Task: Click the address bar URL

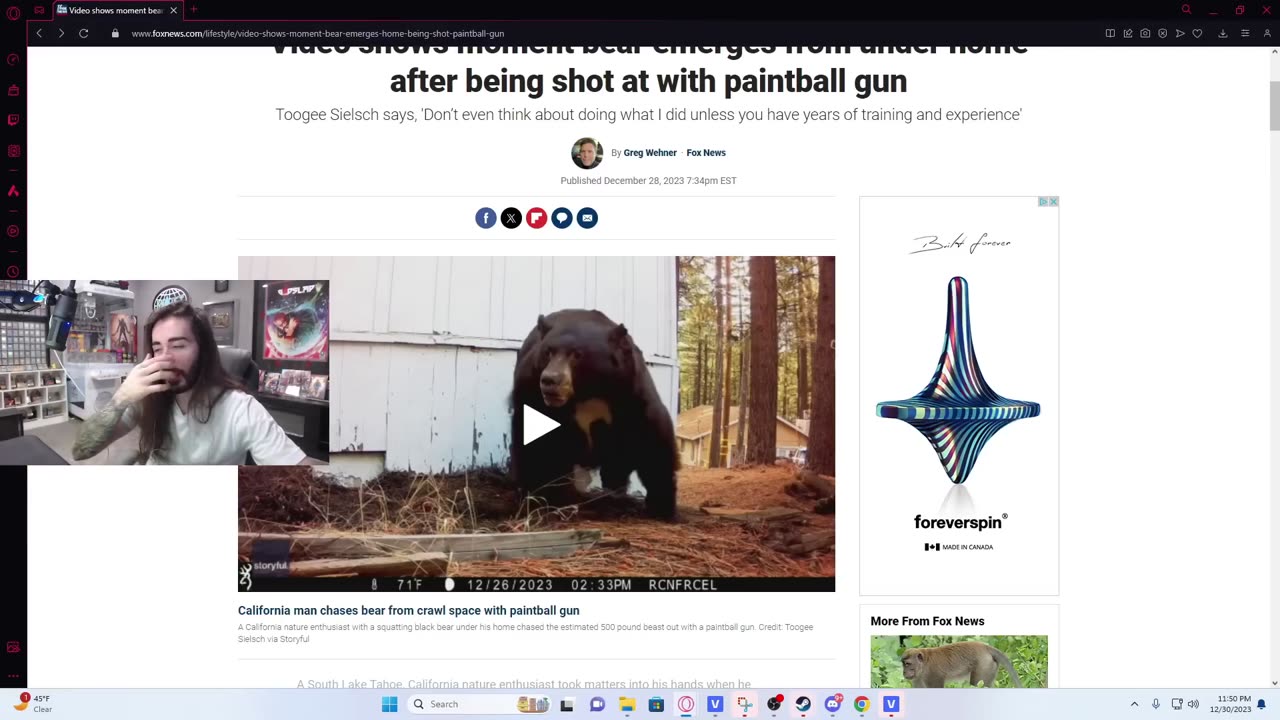Action: tap(318, 33)
